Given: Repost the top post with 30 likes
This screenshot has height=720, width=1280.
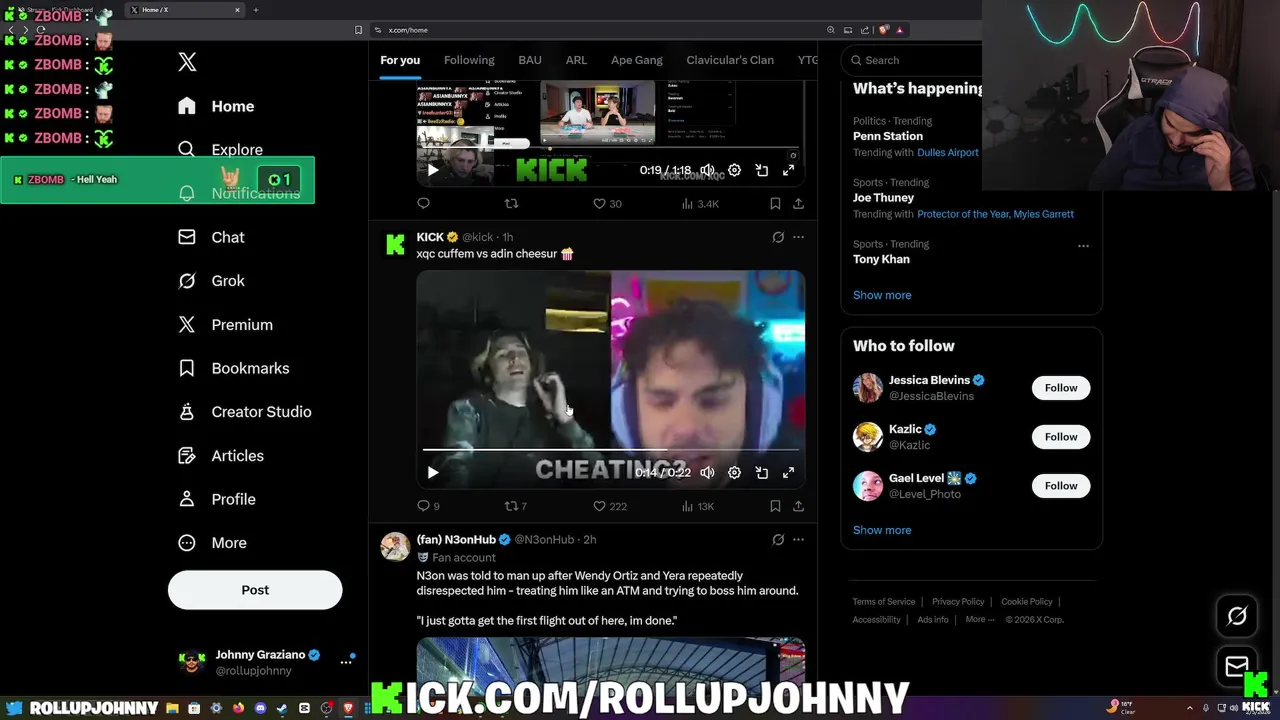Looking at the screenshot, I should [x=511, y=203].
